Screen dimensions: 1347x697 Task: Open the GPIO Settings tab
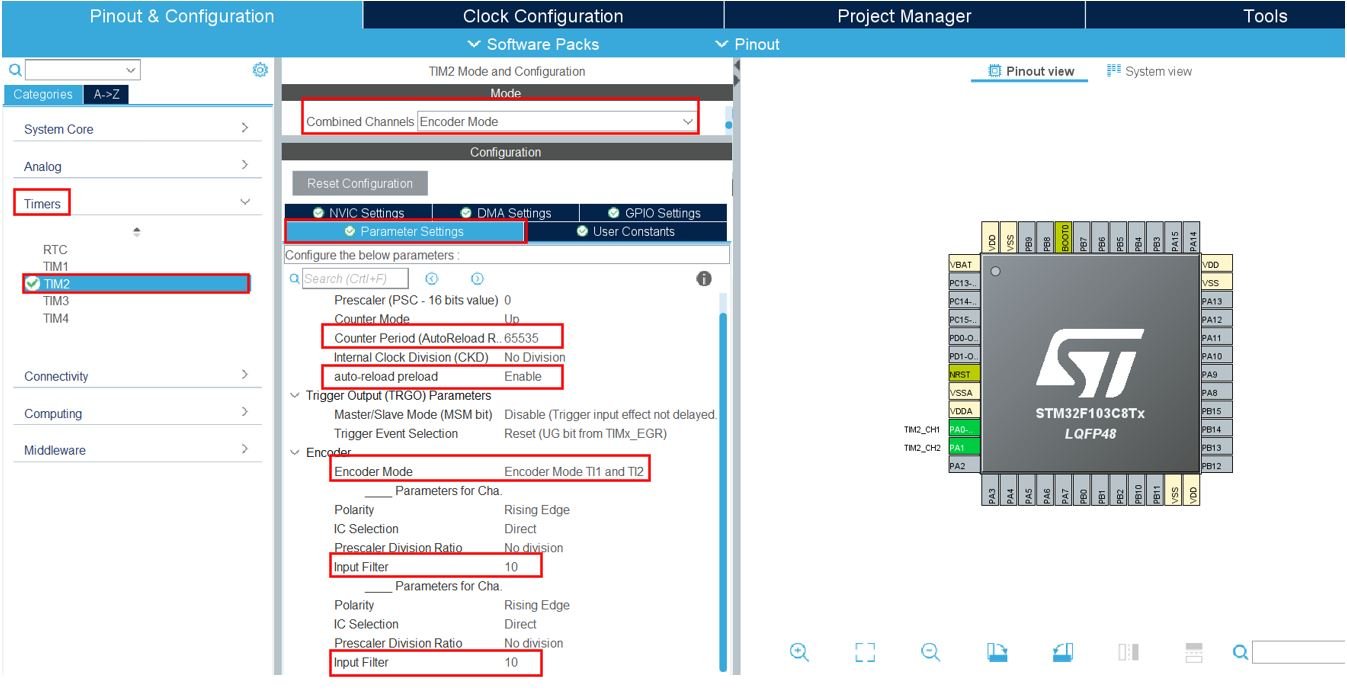[x=654, y=212]
